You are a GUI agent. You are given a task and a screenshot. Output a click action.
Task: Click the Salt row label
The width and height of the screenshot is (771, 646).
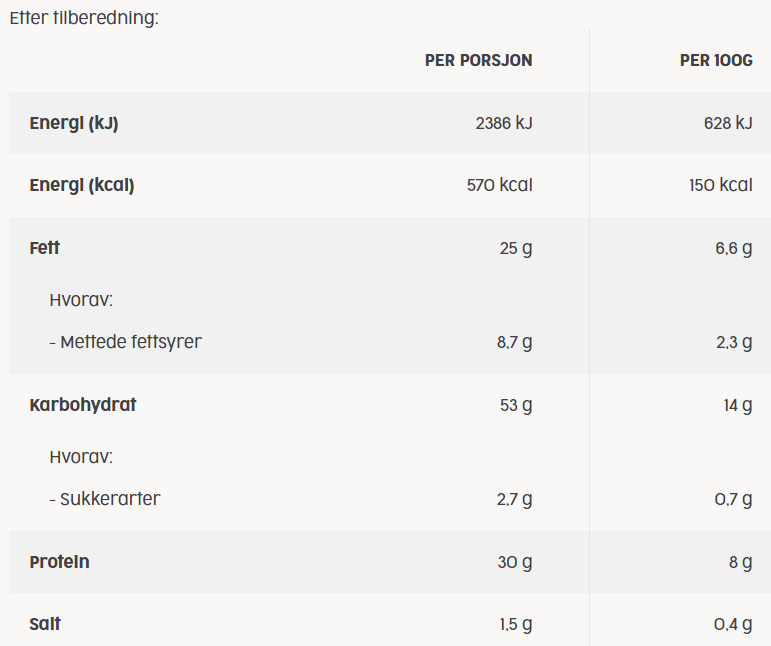click(x=45, y=624)
